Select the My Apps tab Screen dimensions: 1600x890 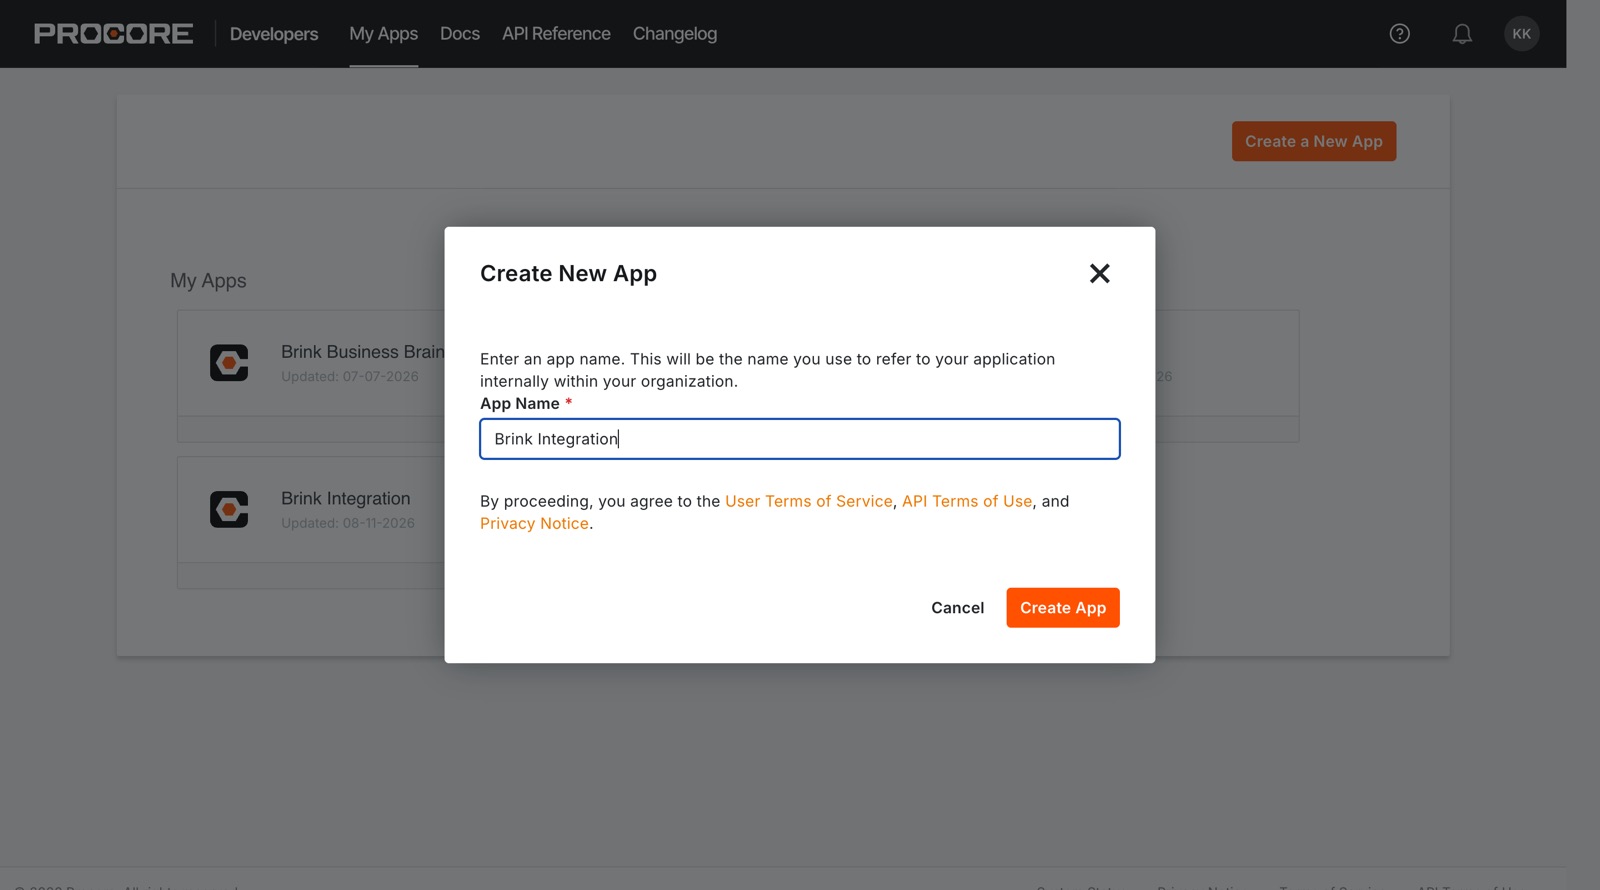point(383,34)
